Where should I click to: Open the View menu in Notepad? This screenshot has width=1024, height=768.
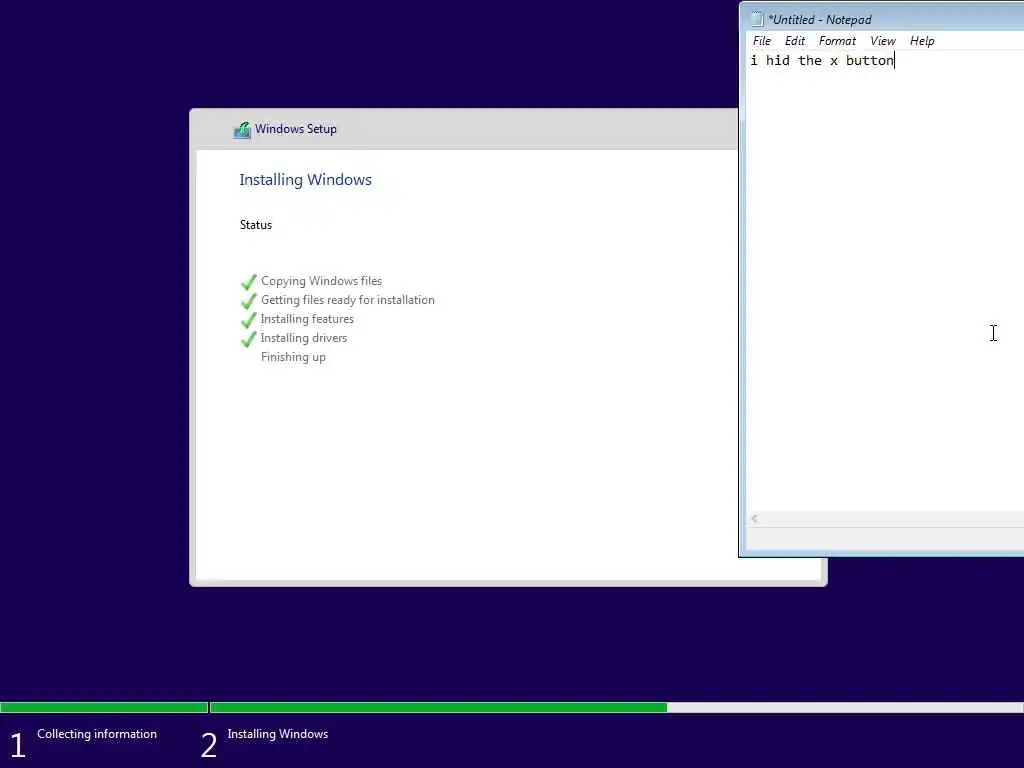point(883,40)
